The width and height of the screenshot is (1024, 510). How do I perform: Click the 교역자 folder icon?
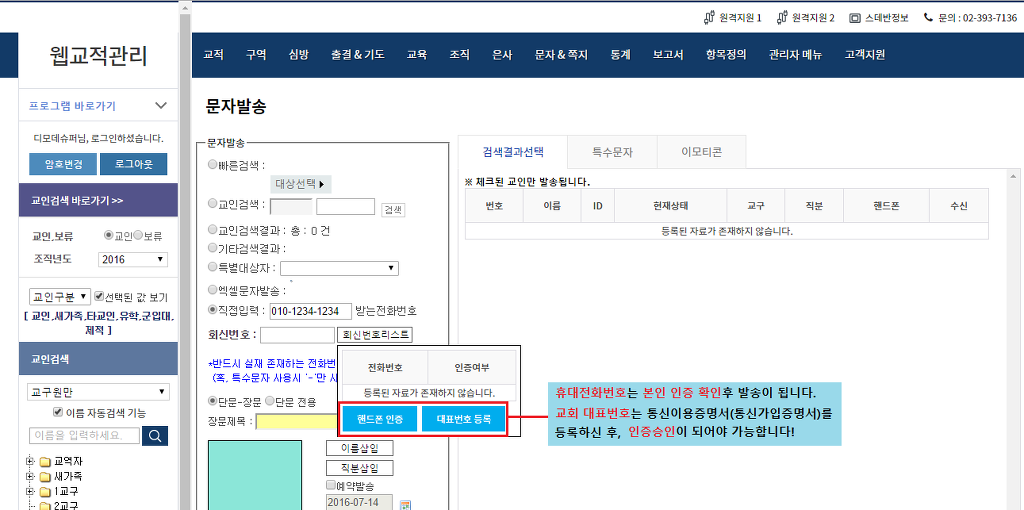pyautogui.click(x=45, y=462)
